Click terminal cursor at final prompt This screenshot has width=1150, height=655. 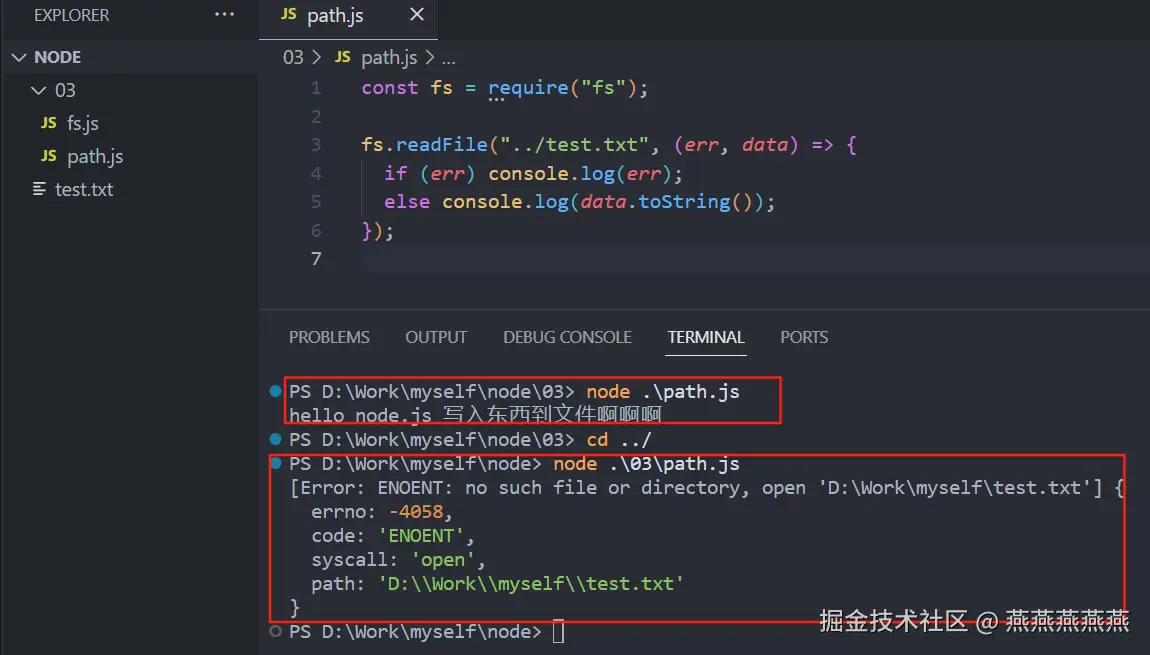pos(558,632)
